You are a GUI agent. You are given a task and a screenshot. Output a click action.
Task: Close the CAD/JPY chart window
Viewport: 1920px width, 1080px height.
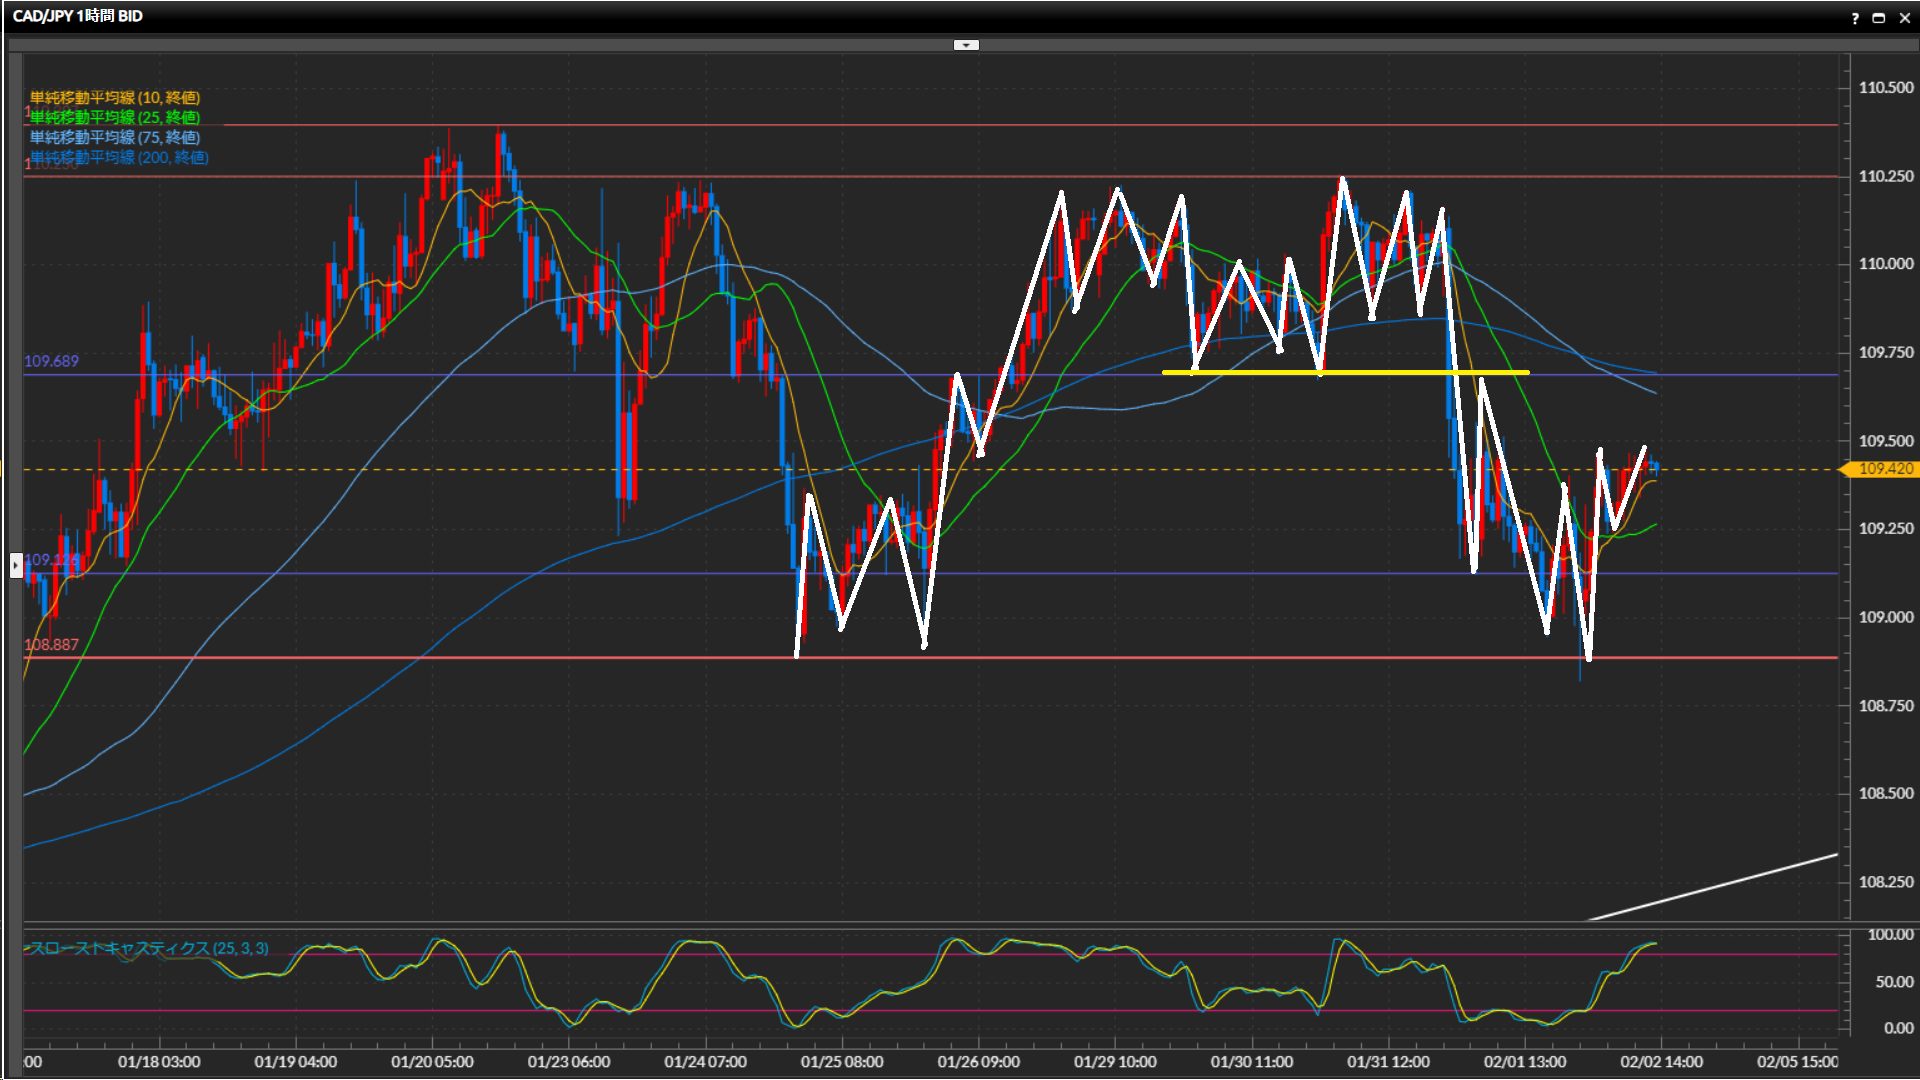pos(1904,18)
